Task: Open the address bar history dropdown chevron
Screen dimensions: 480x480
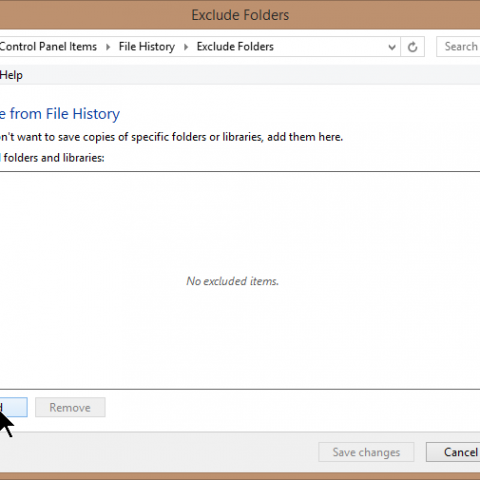Action: click(x=392, y=47)
